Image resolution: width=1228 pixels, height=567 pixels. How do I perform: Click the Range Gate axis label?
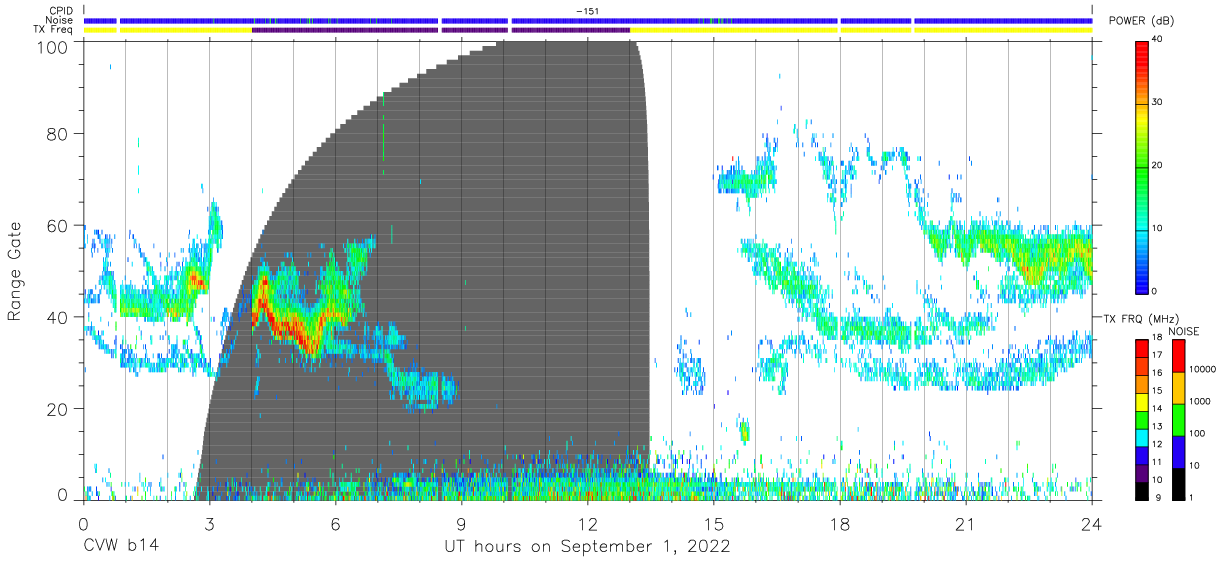coord(16,270)
